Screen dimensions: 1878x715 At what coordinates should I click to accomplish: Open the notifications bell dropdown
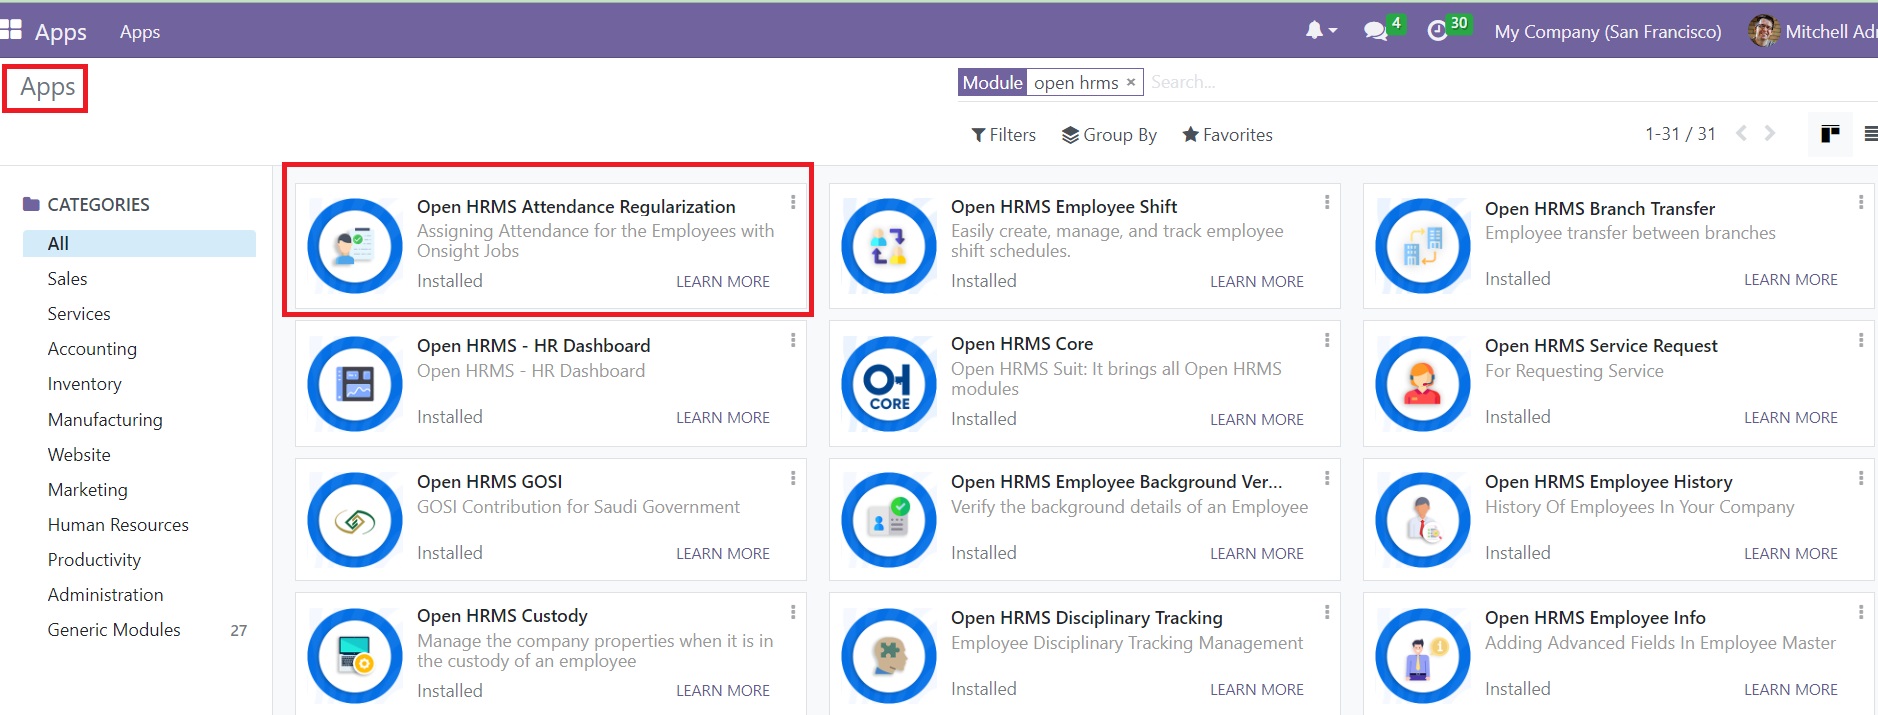click(x=1320, y=31)
